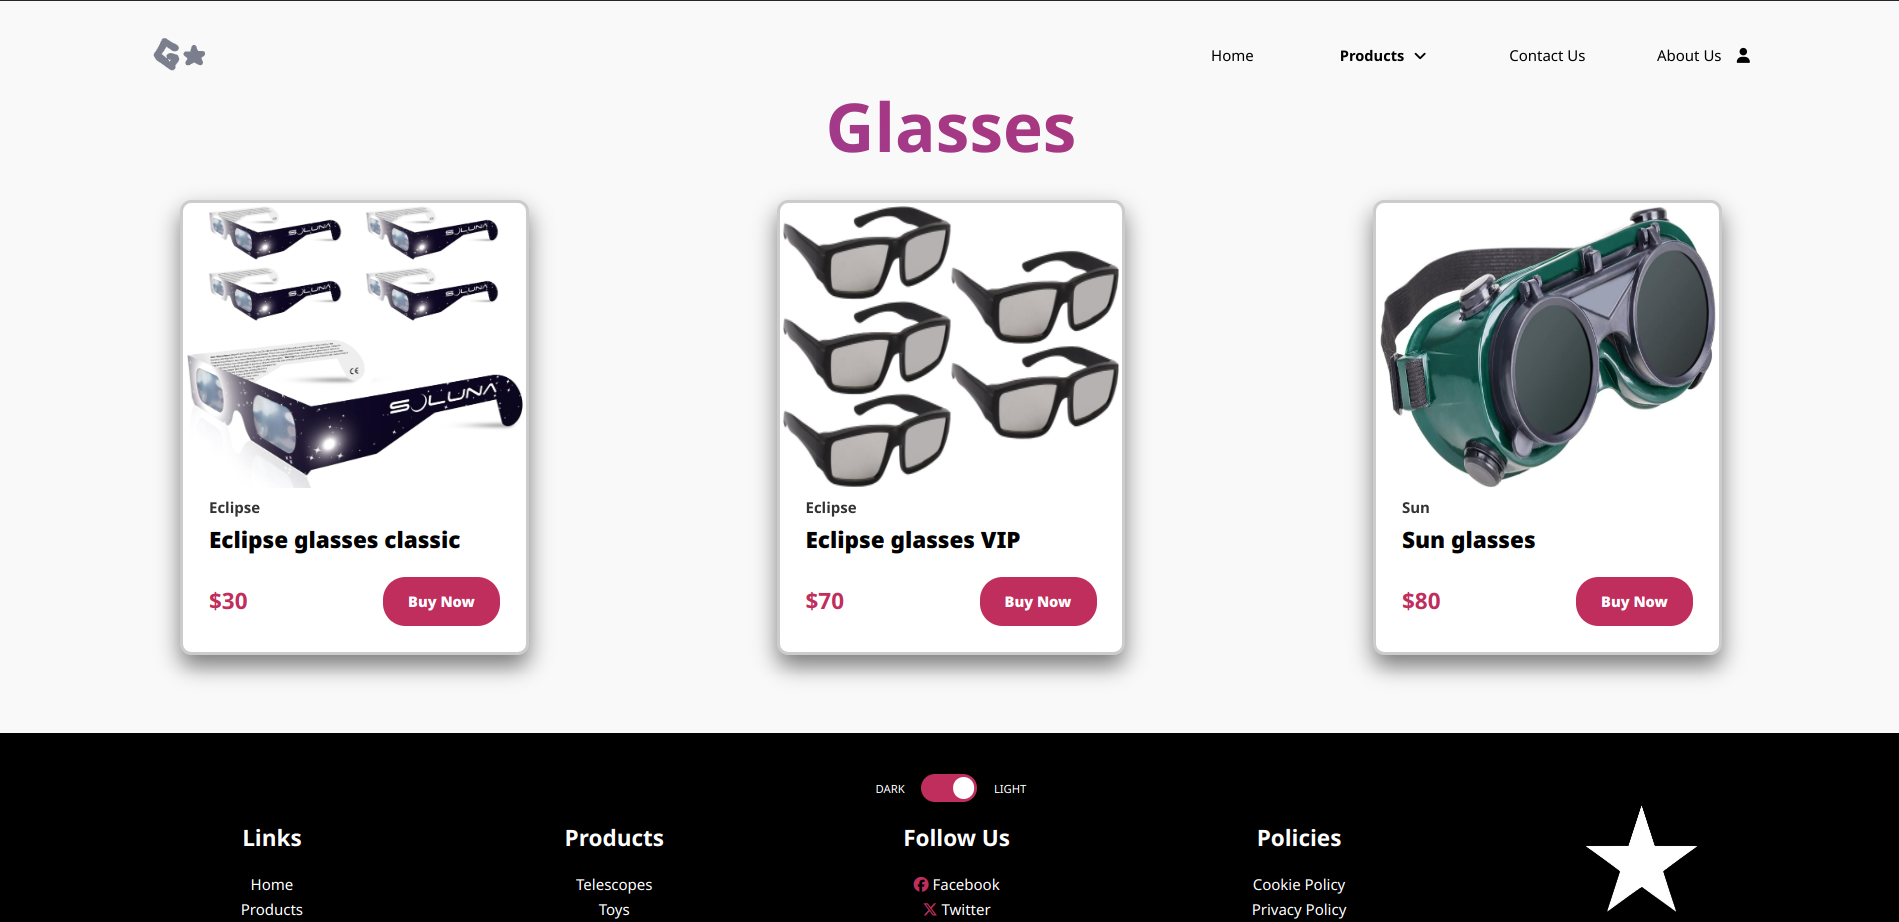
Task: Open About Us from the navbar
Action: pos(1689,56)
